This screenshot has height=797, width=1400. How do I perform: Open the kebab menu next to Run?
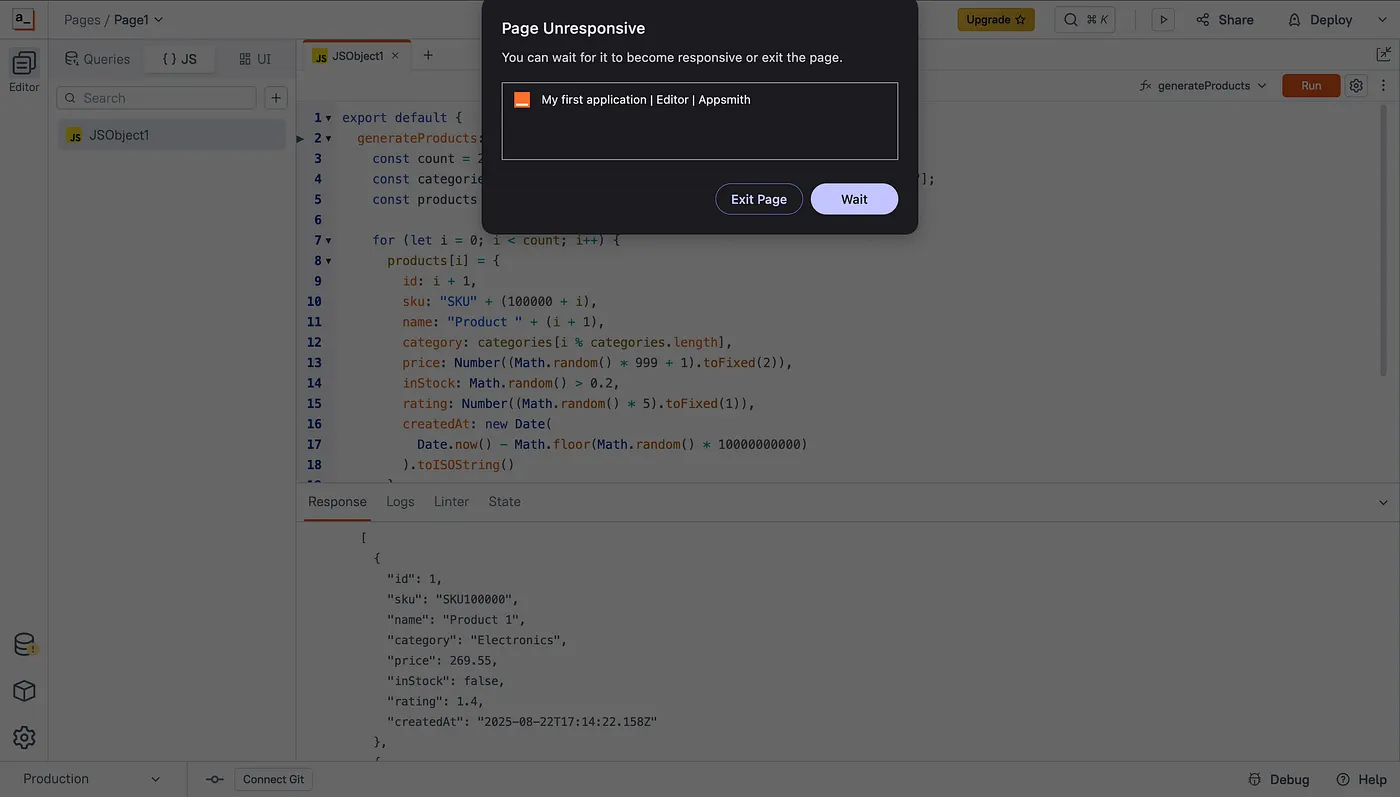click(1384, 85)
